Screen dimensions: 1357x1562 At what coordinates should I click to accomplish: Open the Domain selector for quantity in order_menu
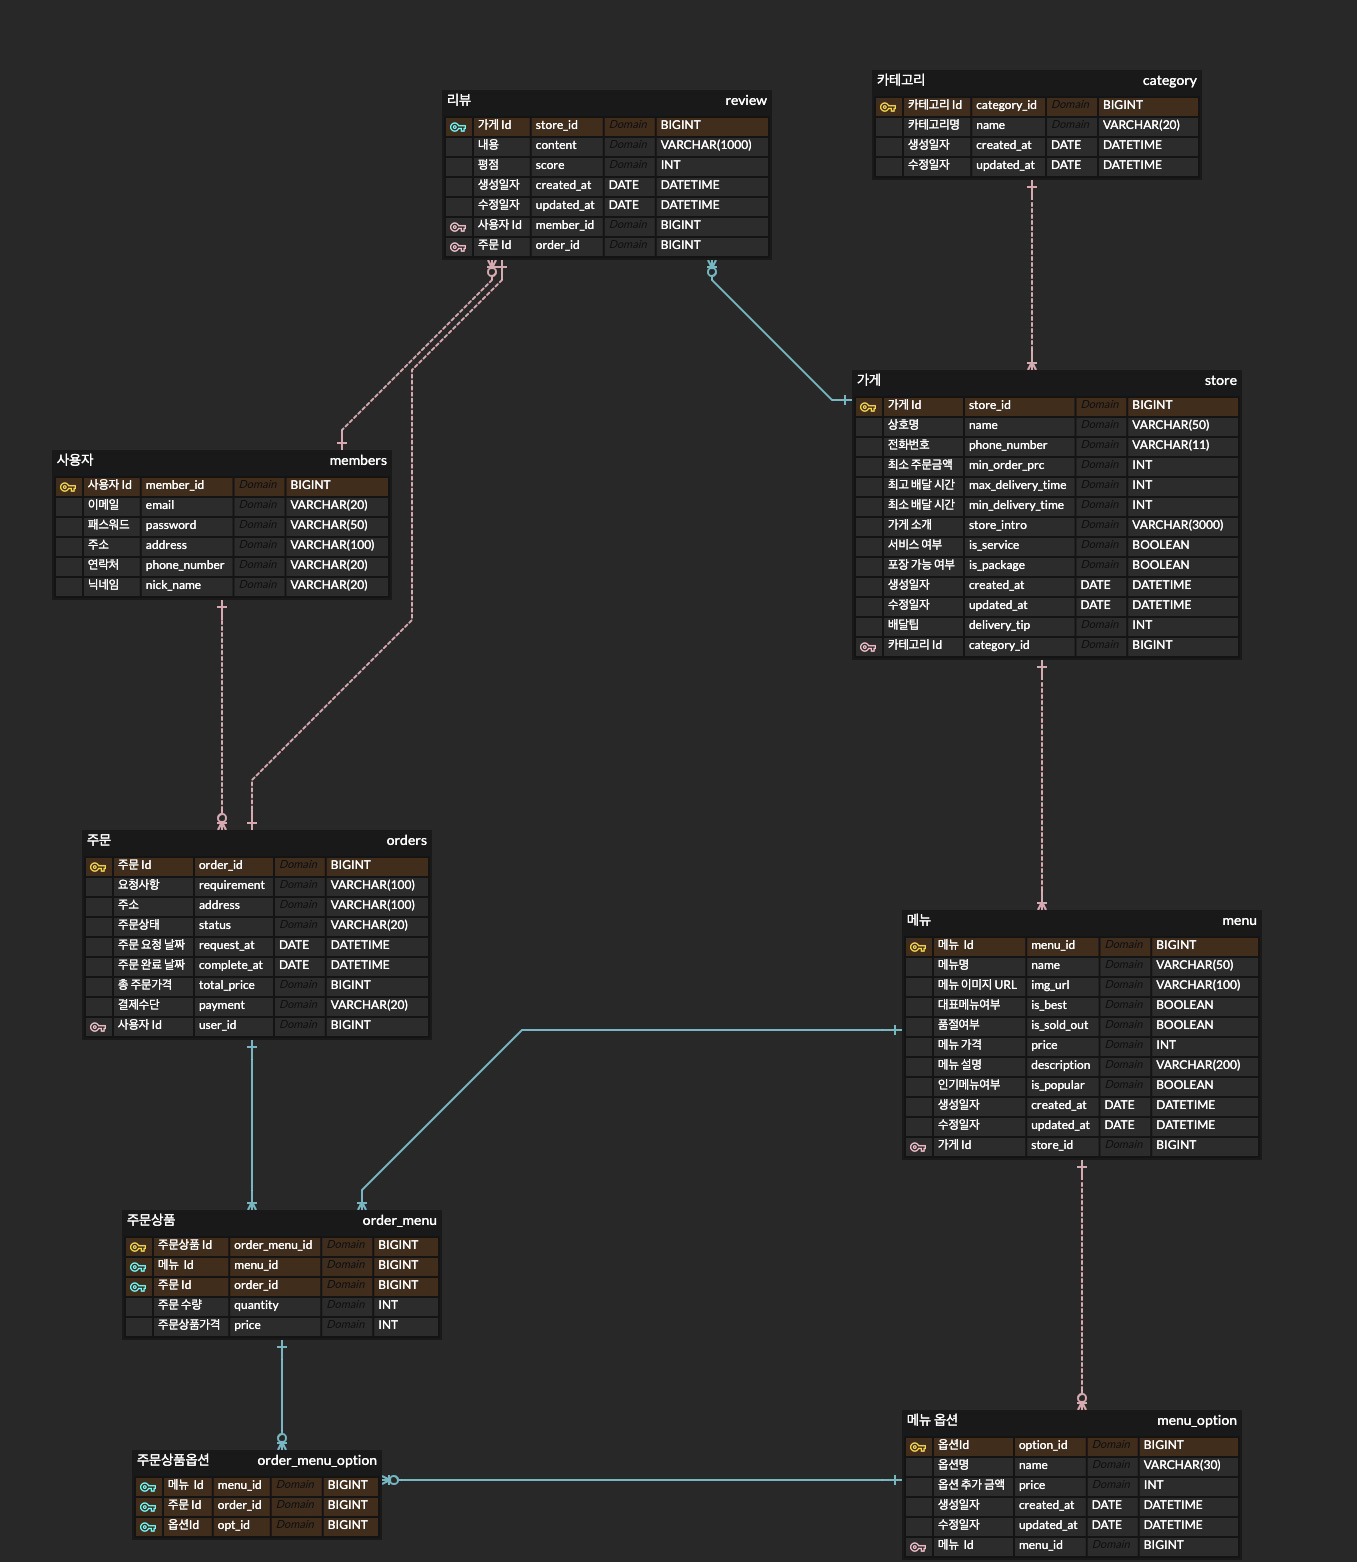[x=346, y=1305]
